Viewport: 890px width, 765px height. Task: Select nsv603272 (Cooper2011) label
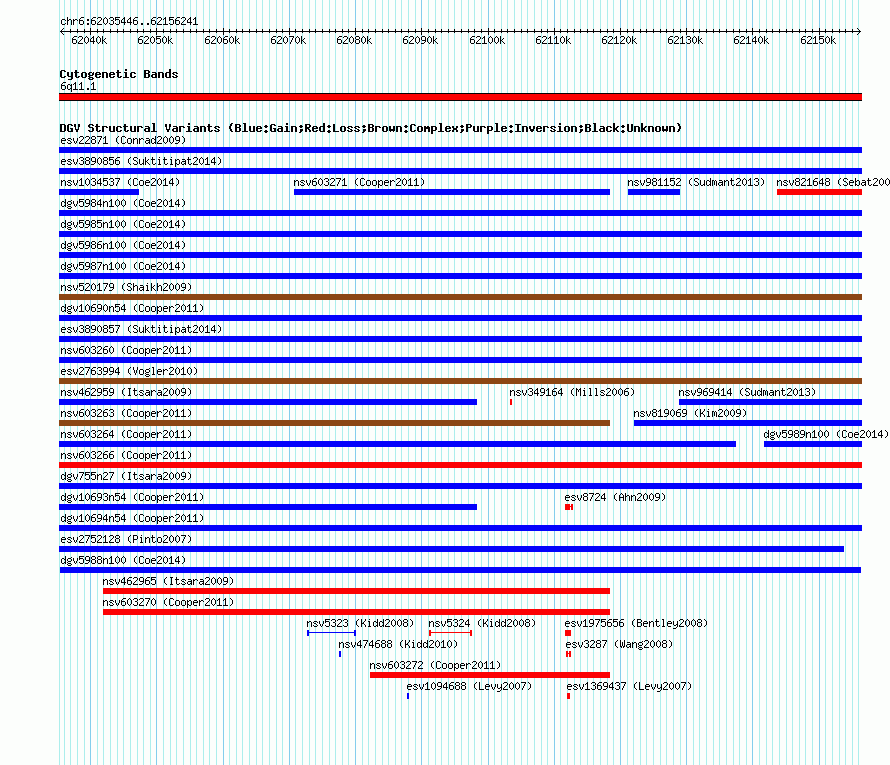(x=435, y=665)
